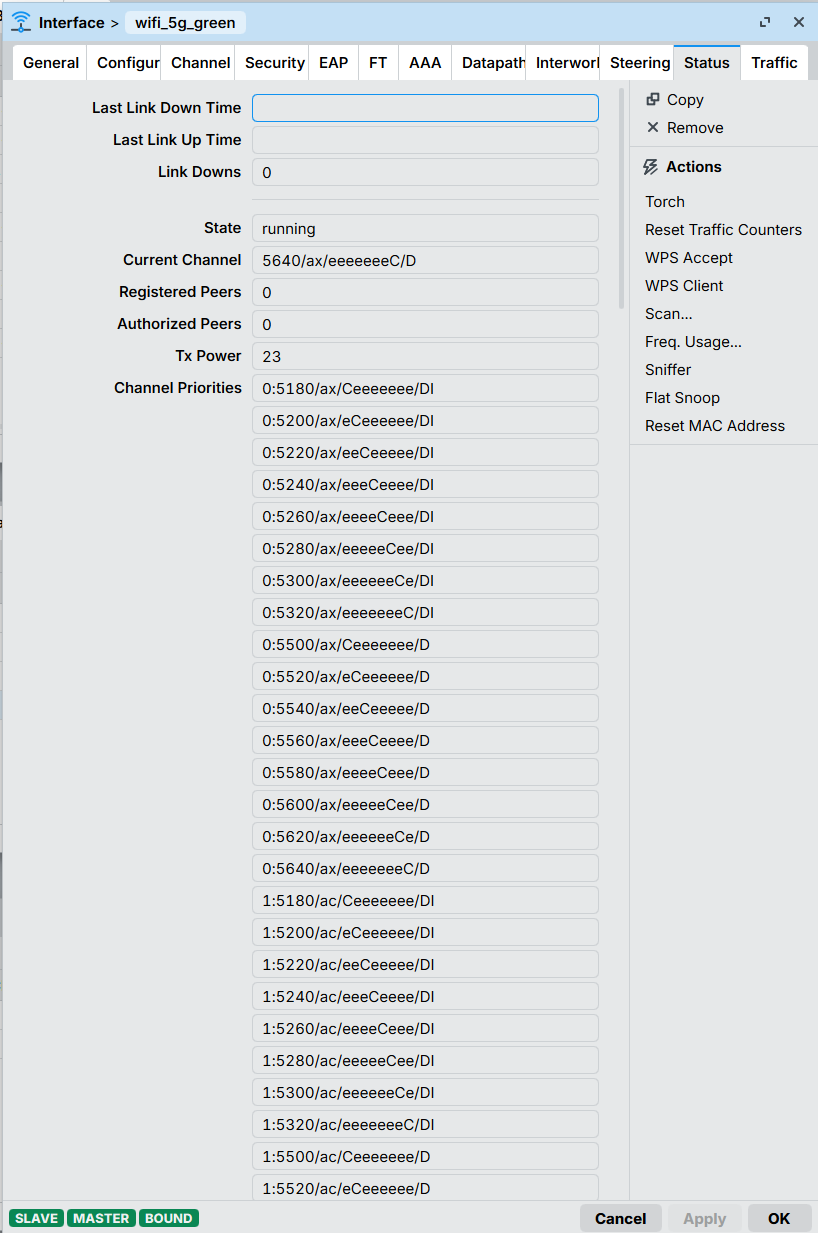Run the Torch action
818x1233 pixels.
pyautogui.click(x=665, y=201)
